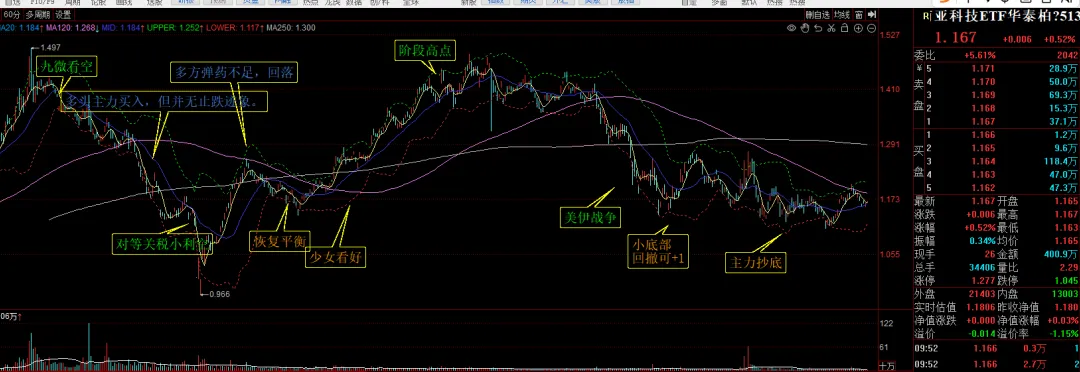
Task: Toggle chart element visibility with eye icon
Action: pyautogui.click(x=792, y=28)
